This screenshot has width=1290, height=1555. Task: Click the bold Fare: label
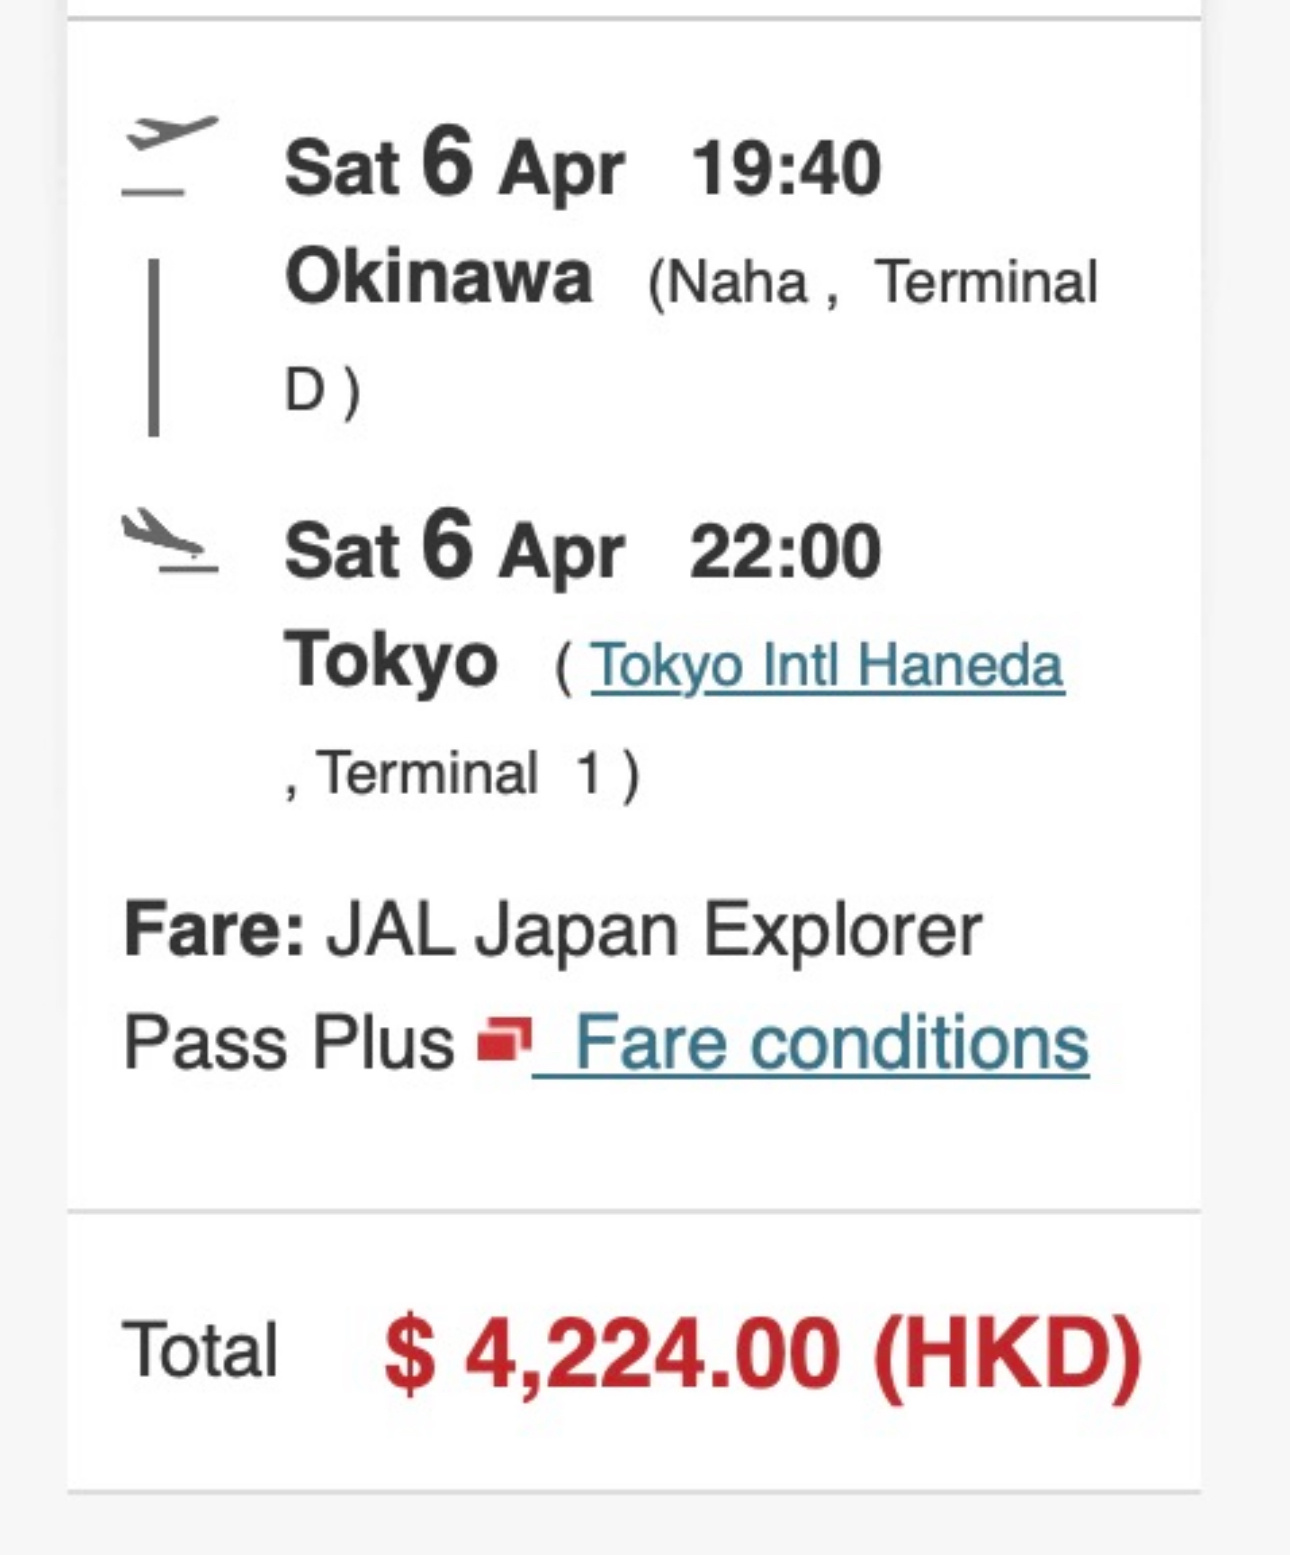[214, 930]
